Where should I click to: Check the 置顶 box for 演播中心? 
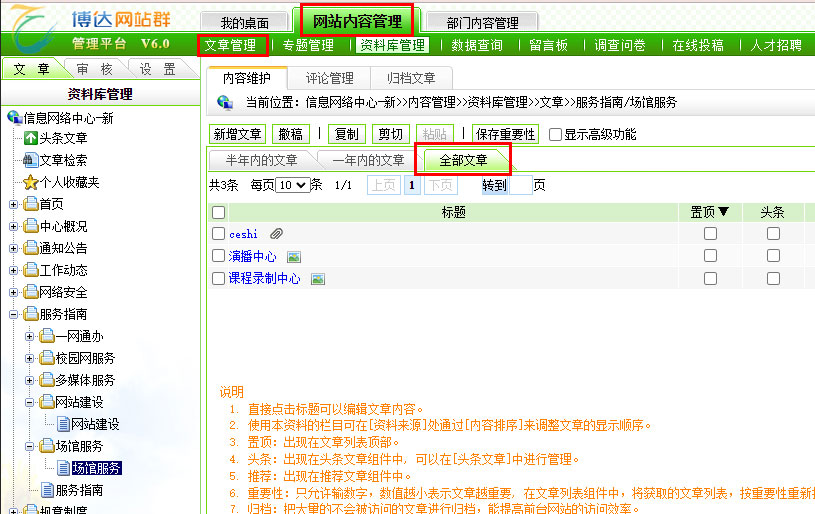coord(710,256)
